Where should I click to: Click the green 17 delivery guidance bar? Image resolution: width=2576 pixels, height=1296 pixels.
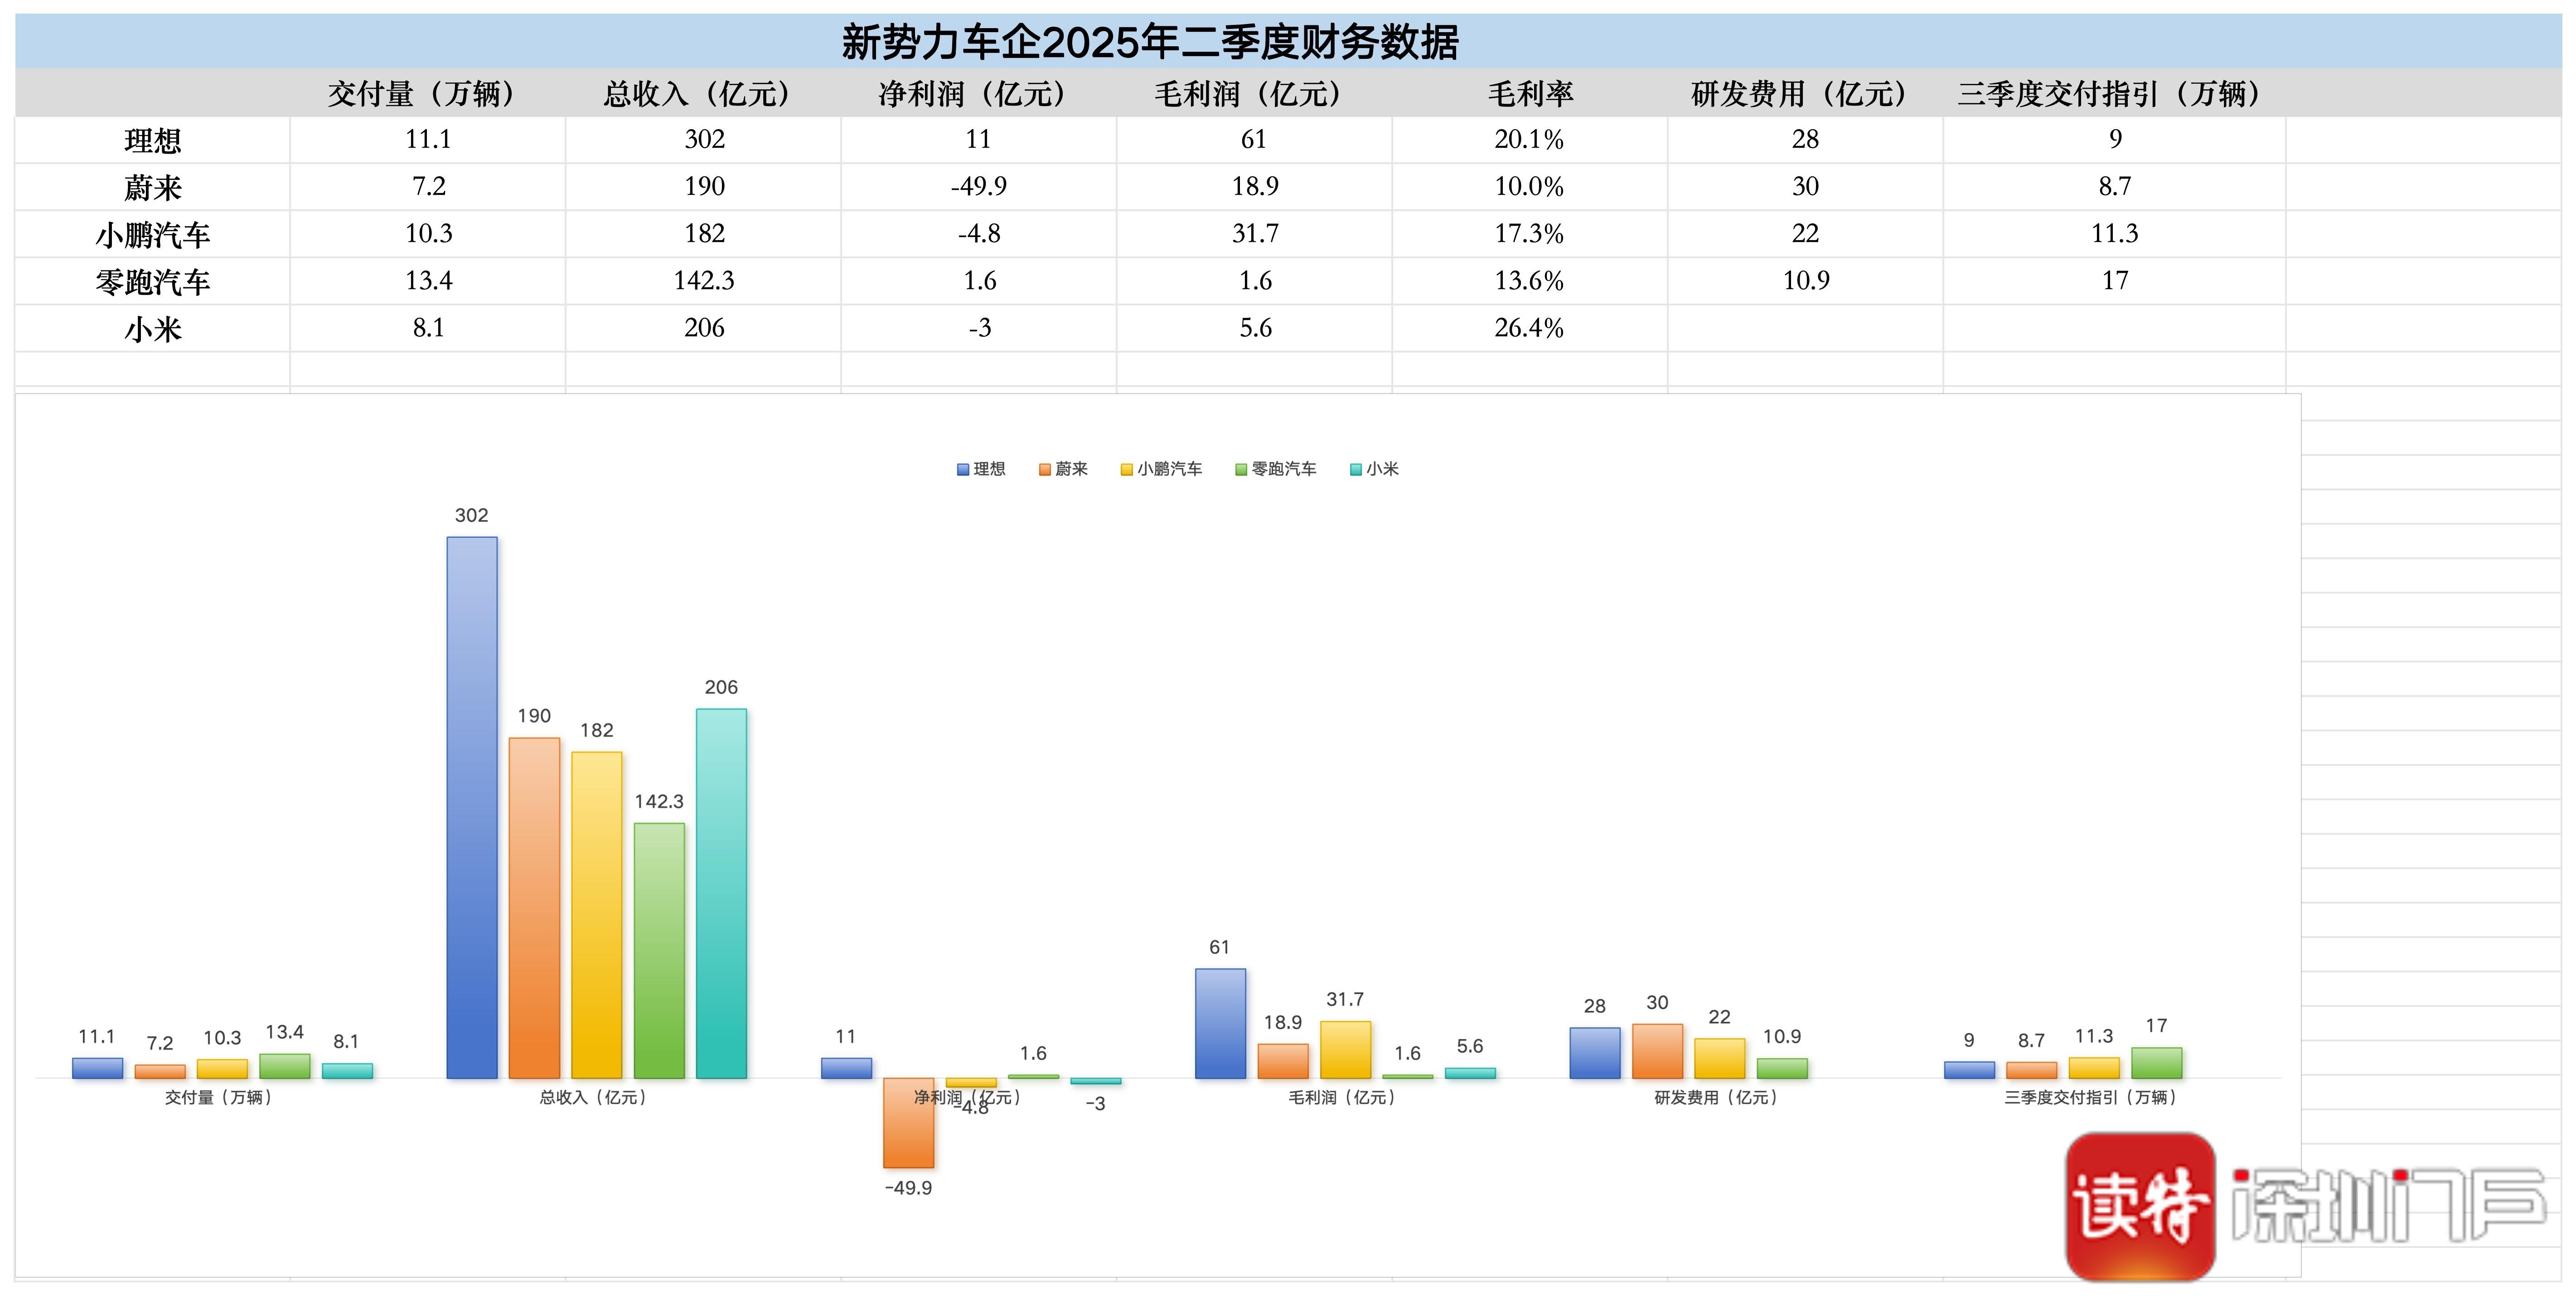tap(2157, 1063)
